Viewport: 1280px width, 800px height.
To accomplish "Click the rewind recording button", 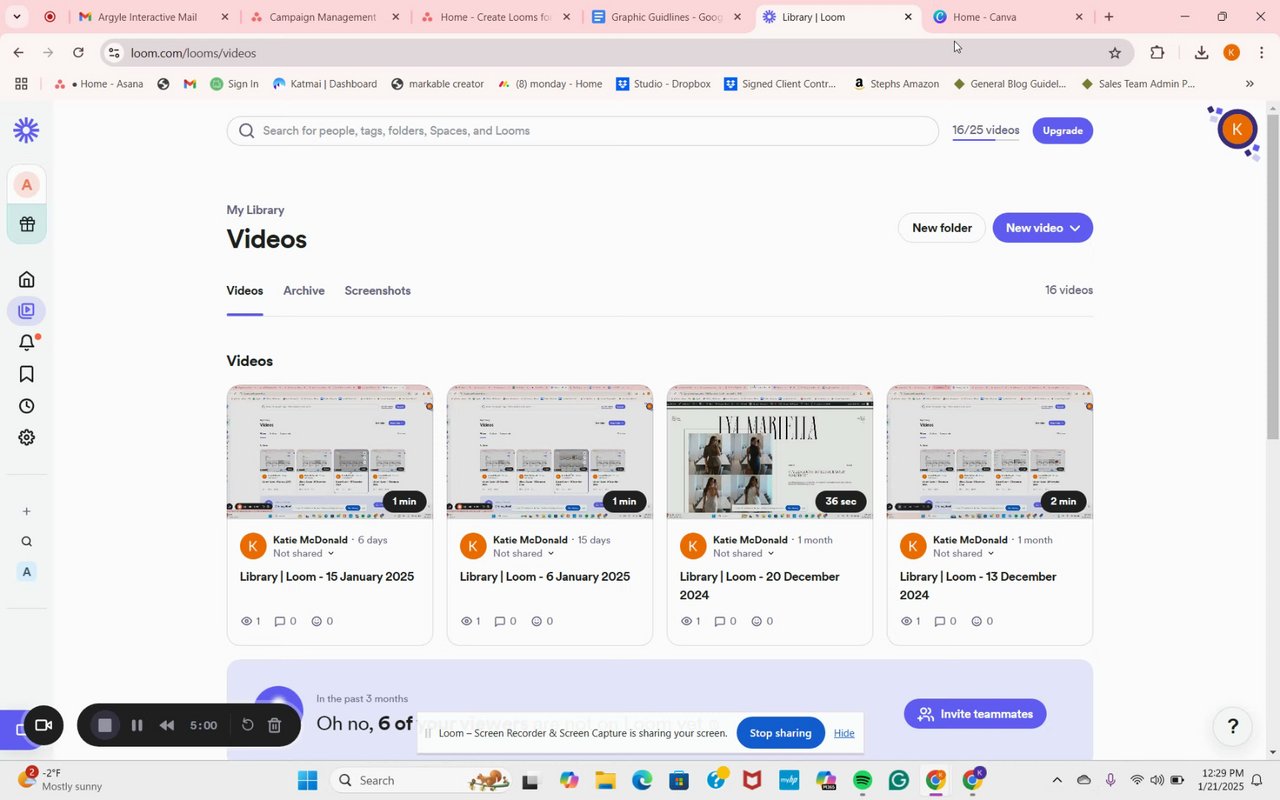I will coord(167,726).
